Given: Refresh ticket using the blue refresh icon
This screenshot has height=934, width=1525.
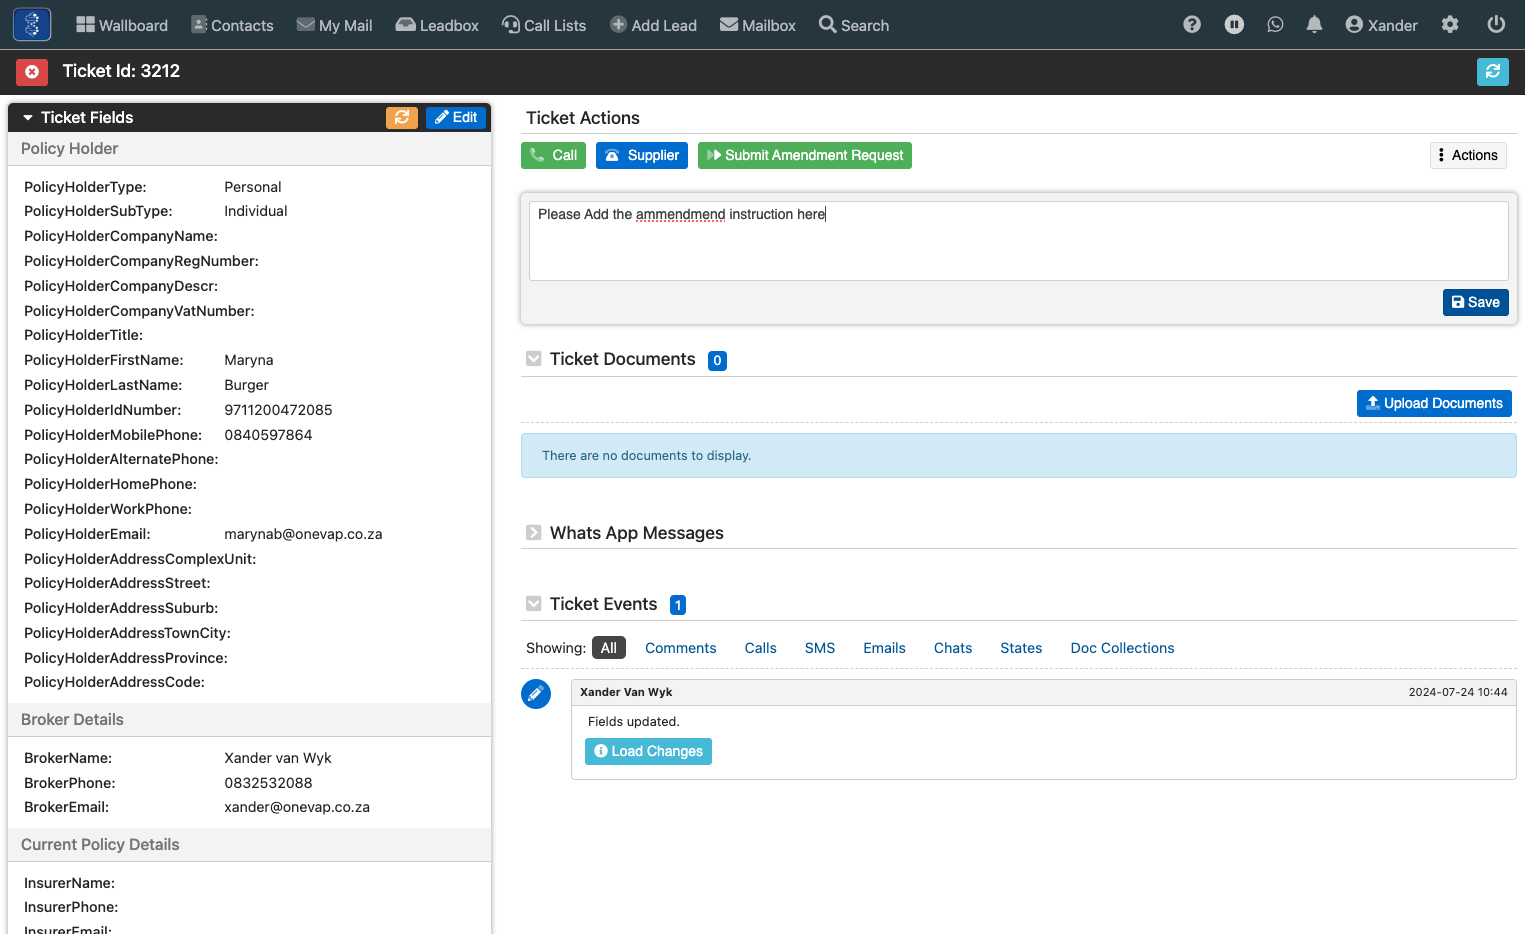Looking at the screenshot, I should tap(1492, 71).
